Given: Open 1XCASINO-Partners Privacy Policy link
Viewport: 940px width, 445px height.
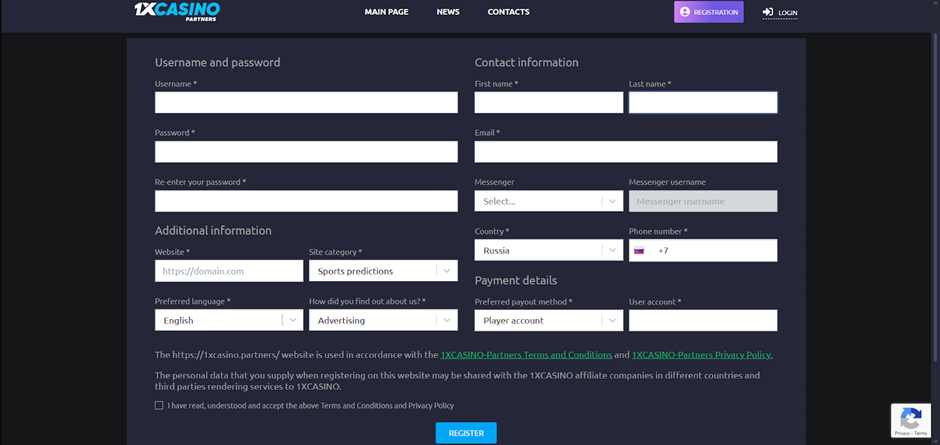Looking at the screenshot, I should (x=702, y=355).
